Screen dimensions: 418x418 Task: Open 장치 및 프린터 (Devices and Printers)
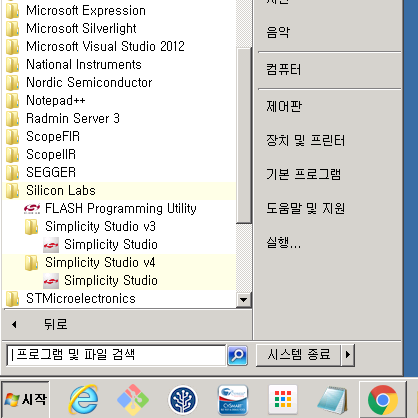[x=305, y=140]
